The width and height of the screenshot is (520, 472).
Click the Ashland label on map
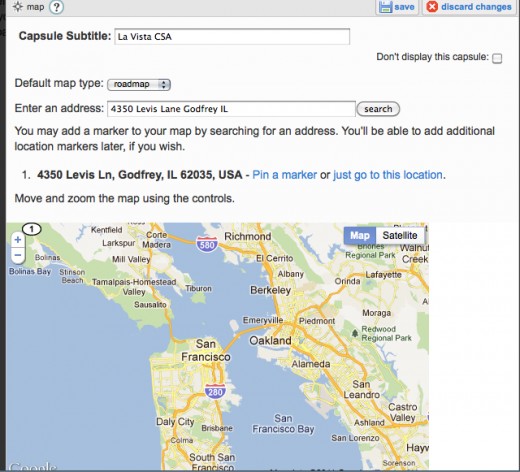point(369,423)
